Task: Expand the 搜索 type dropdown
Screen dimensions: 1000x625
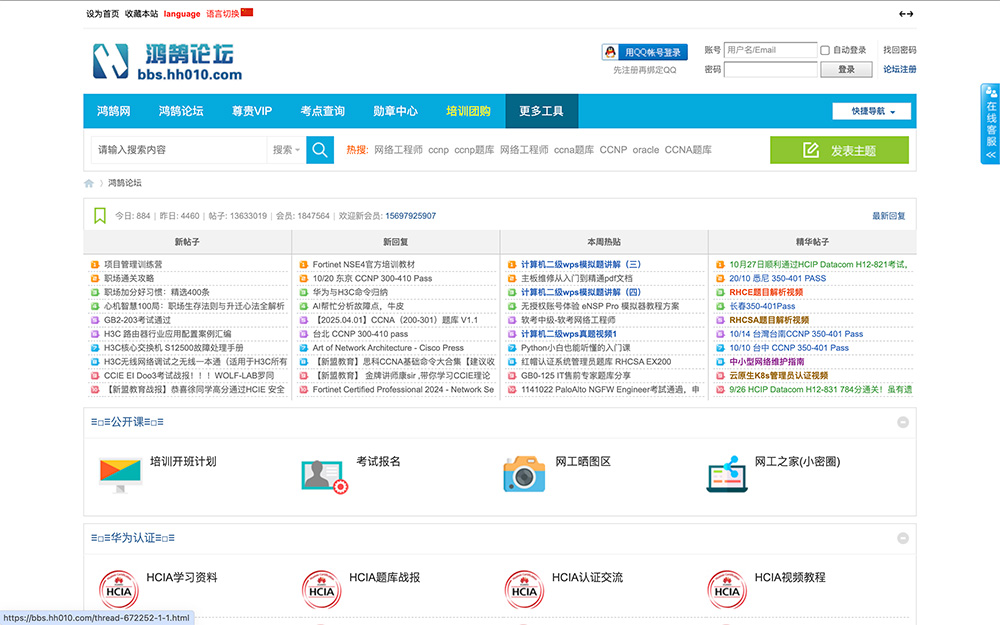Action: [x=286, y=150]
